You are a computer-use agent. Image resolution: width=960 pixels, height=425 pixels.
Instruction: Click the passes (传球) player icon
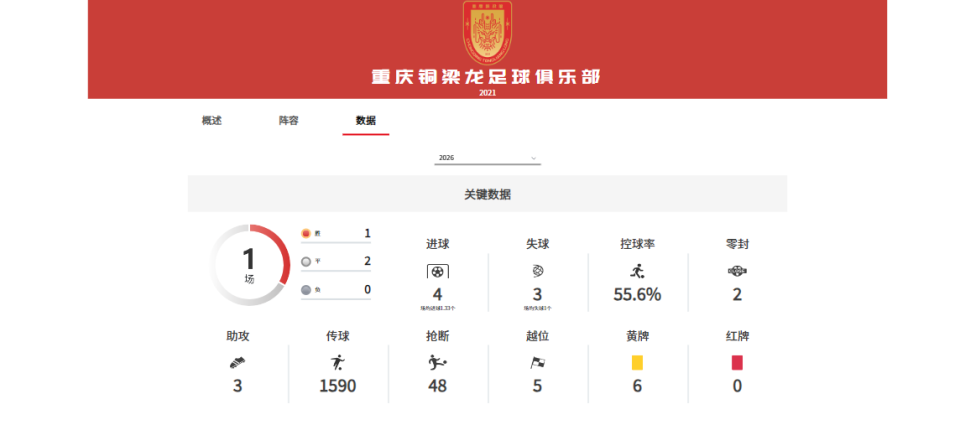tap(337, 363)
